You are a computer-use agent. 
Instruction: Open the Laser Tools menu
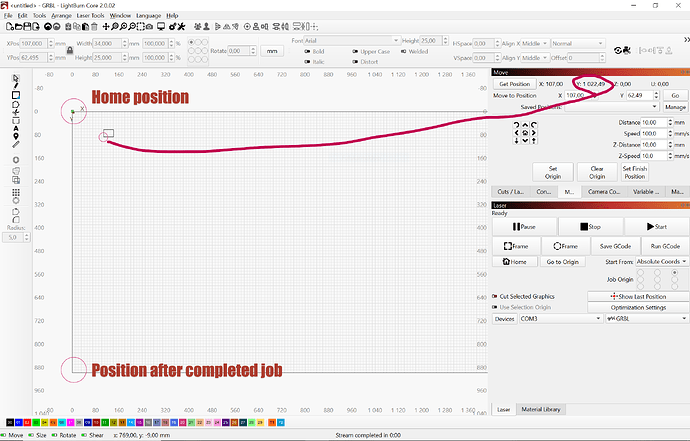click(93, 16)
